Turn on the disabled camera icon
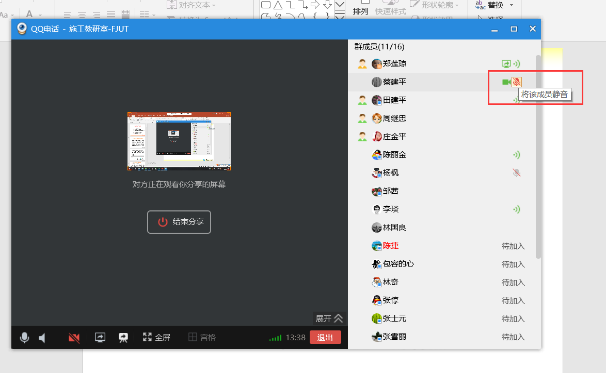The height and width of the screenshot is (373, 606). click(74, 338)
